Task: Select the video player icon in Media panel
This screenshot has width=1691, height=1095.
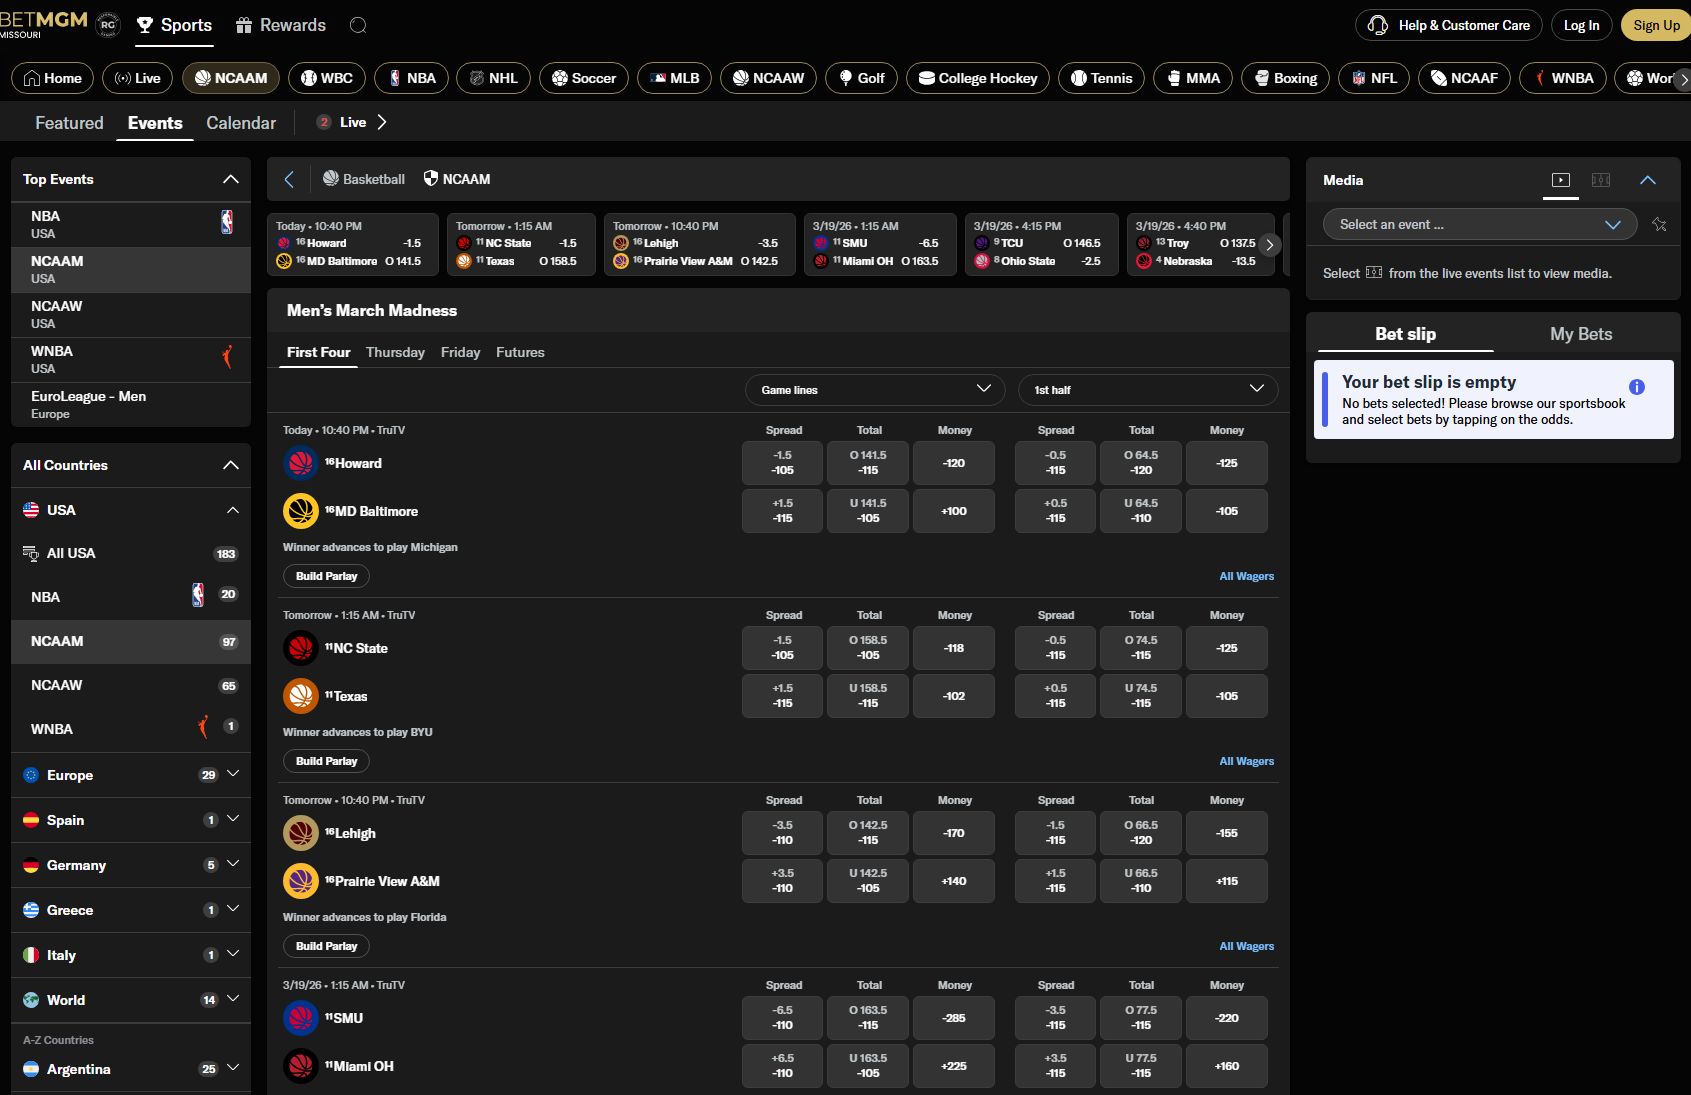Action: pos(1560,180)
